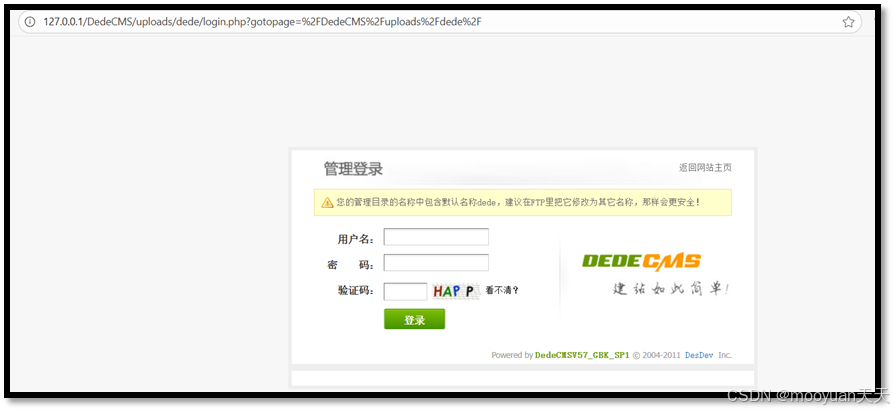Click the 'Powered by' footer text
The height and width of the screenshot is (411, 894).
click(512, 355)
